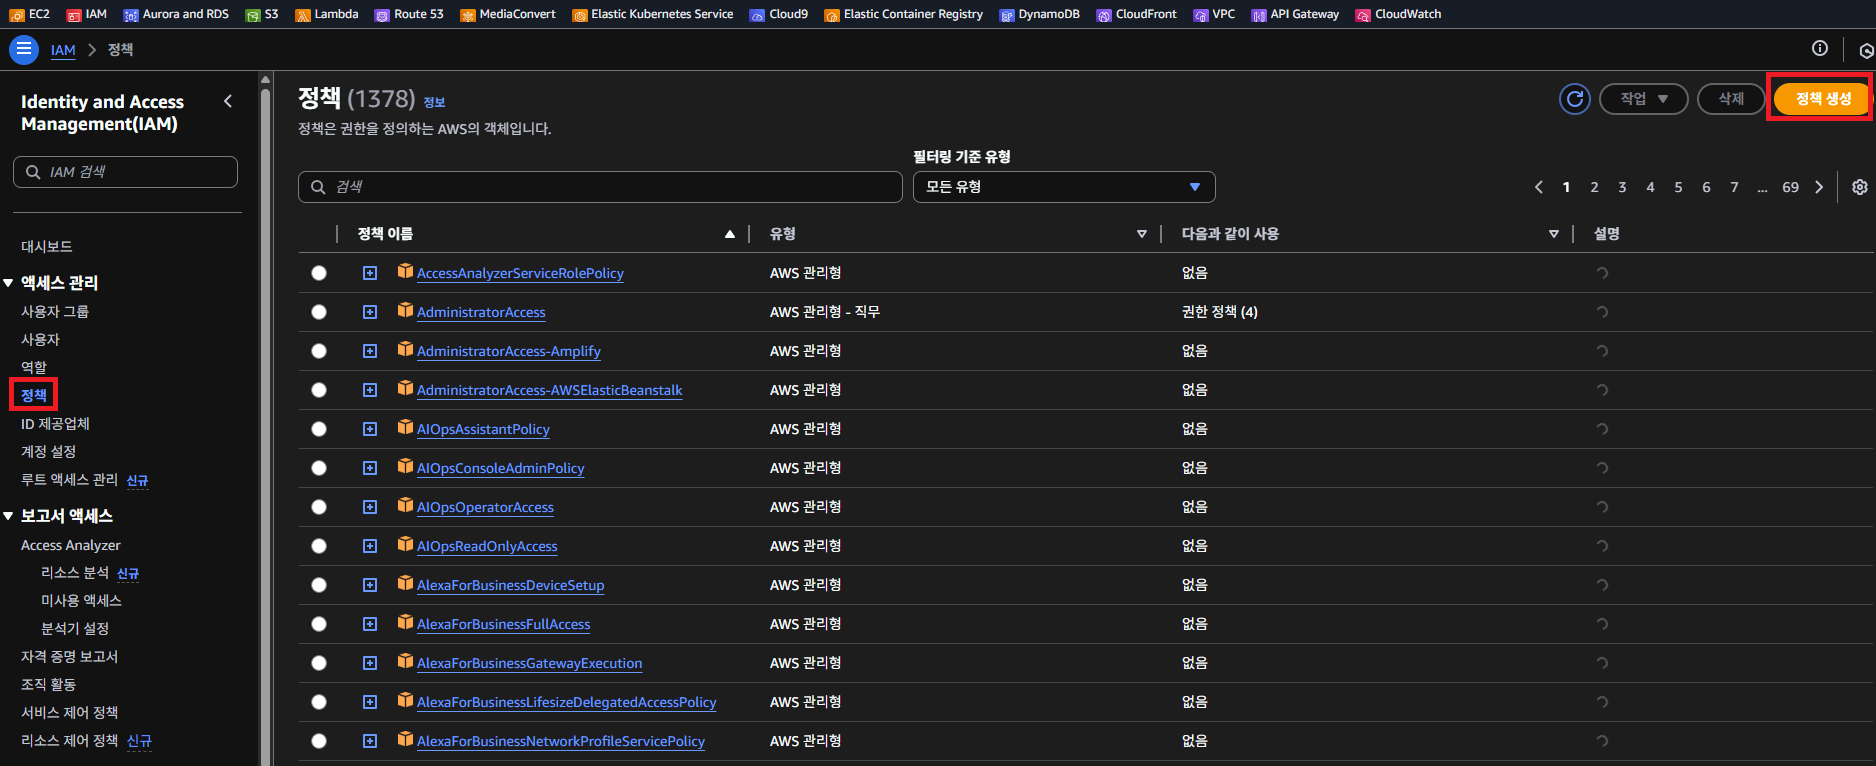Expand AccessAnalyzerServiceRolePolicy row details
The height and width of the screenshot is (766, 1876).
click(x=370, y=273)
